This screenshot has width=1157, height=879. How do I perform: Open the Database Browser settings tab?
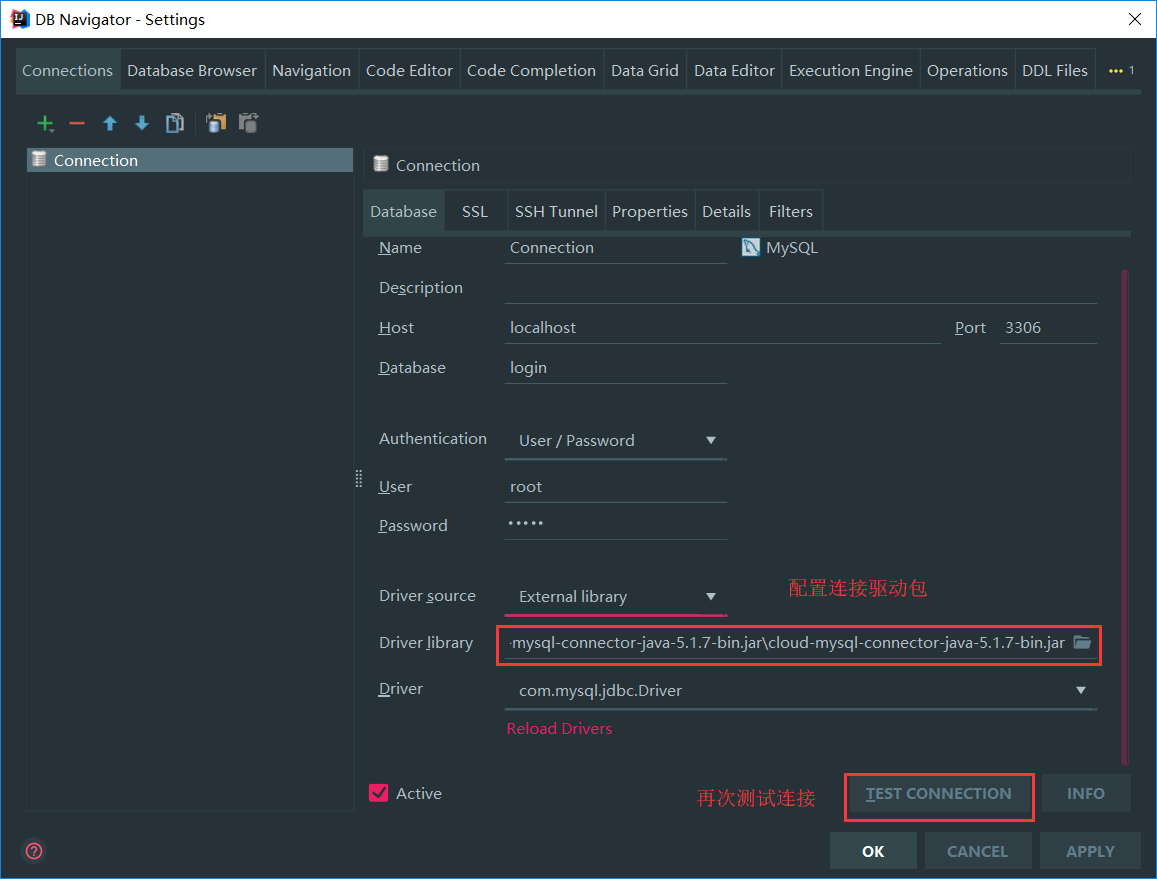pyautogui.click(x=192, y=70)
